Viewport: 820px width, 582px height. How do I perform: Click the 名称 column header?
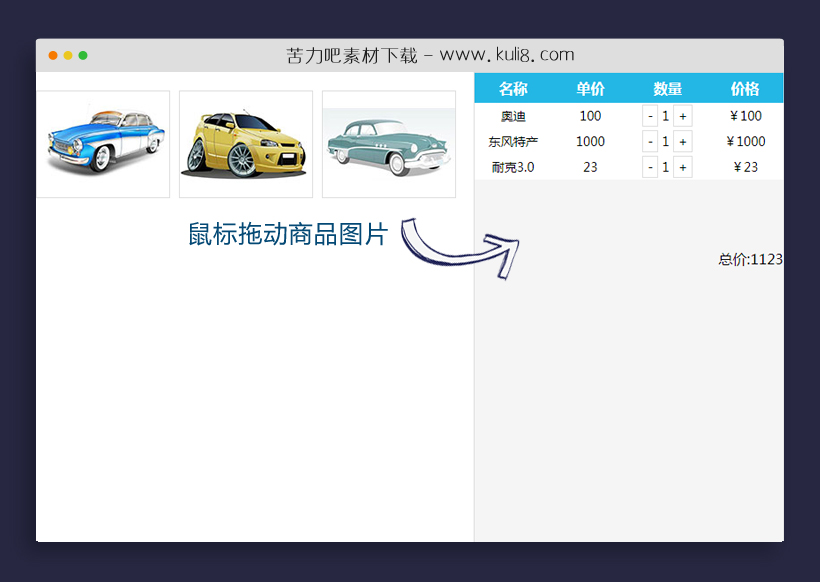(513, 89)
